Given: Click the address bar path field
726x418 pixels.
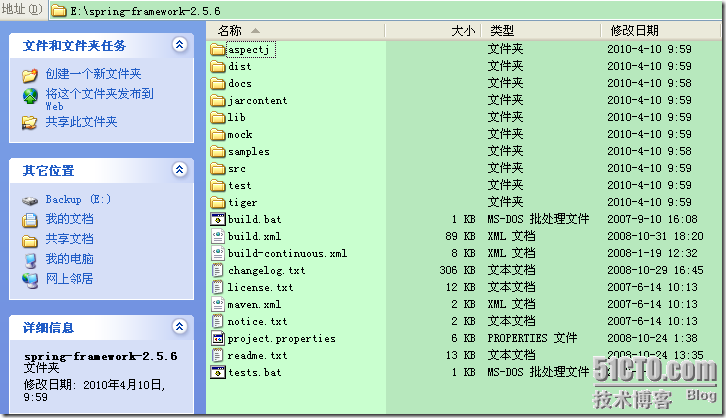Looking at the screenshot, I should 384,10.
